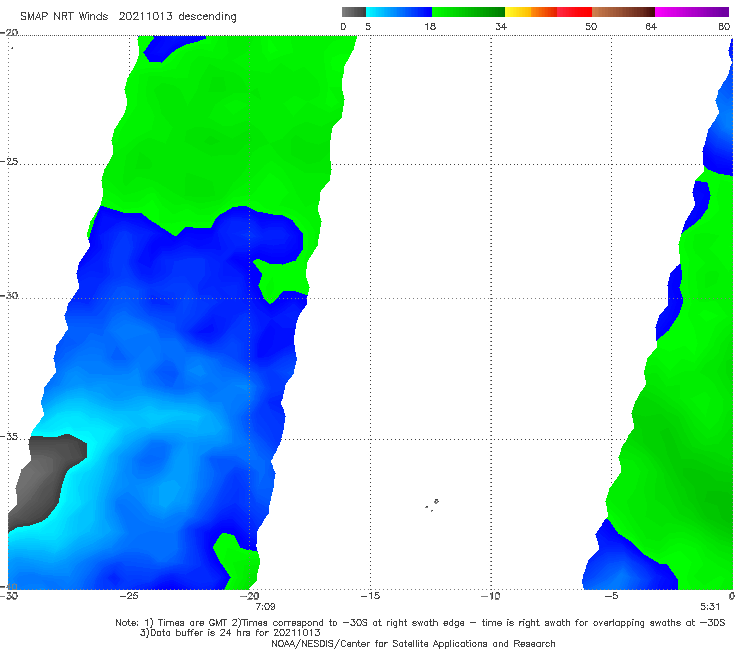Click the note '3)Data buffer is 24 hrs for 20211013'

coord(230,633)
